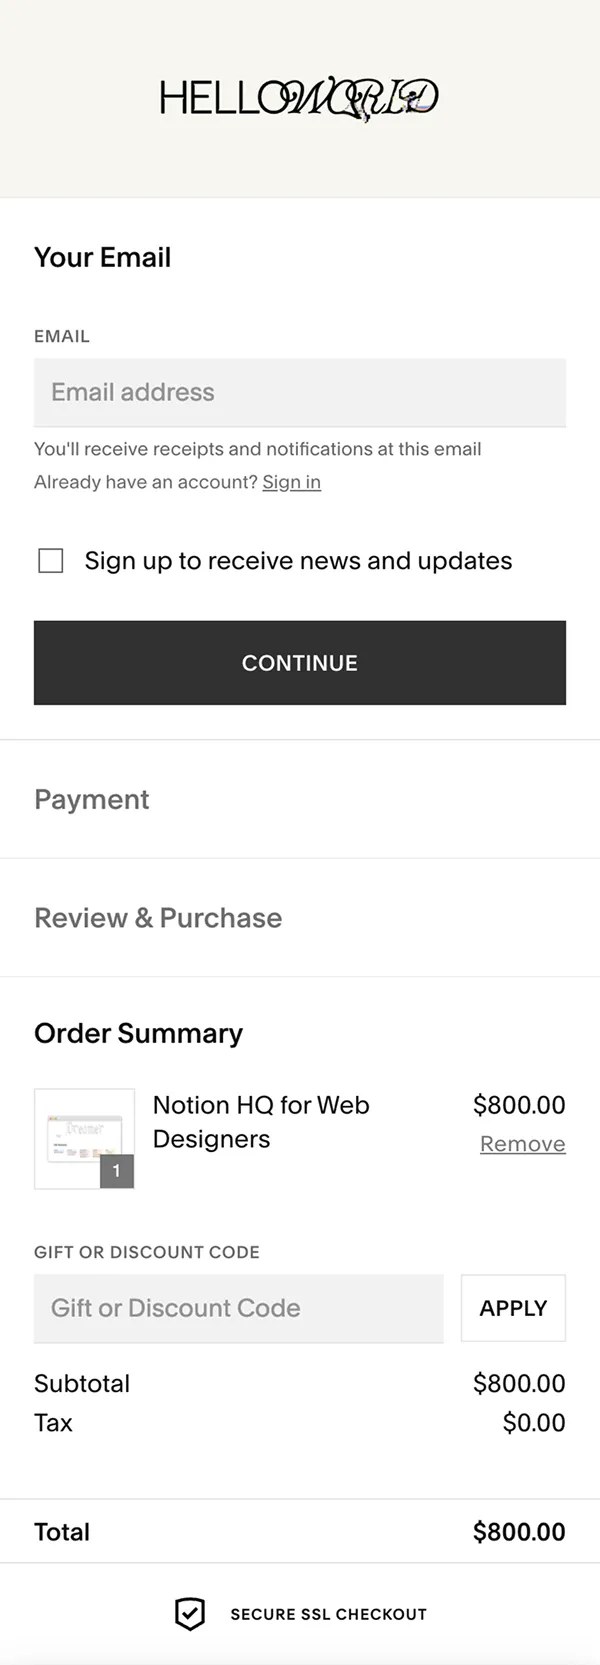Viewport: 600px width, 1665px height.
Task: Click the "Sign up to receive news" label
Action: [298, 561]
